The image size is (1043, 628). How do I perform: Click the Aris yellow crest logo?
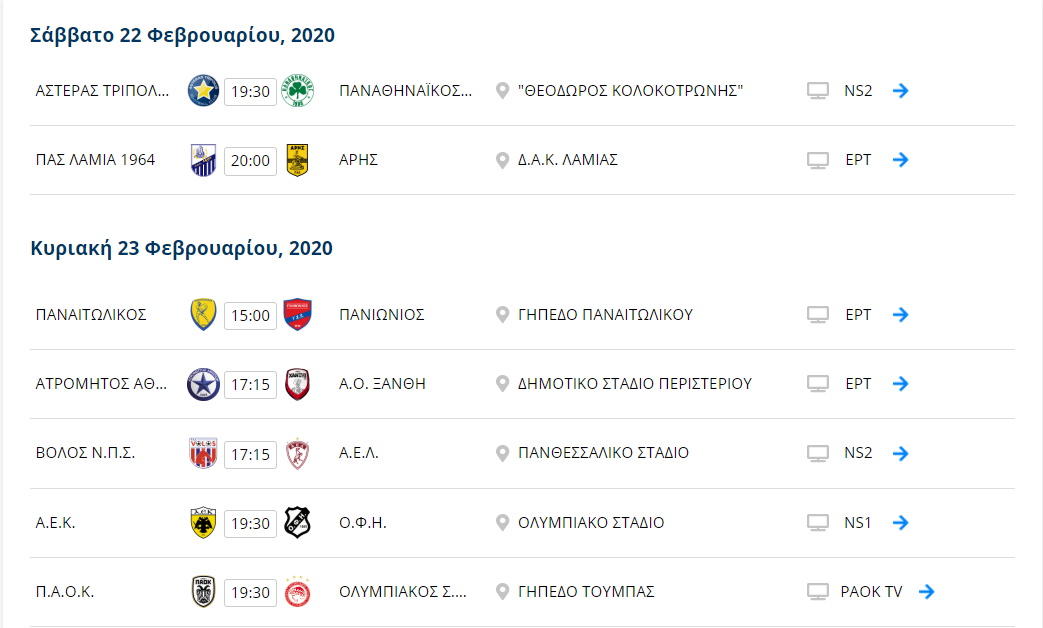pos(297,160)
